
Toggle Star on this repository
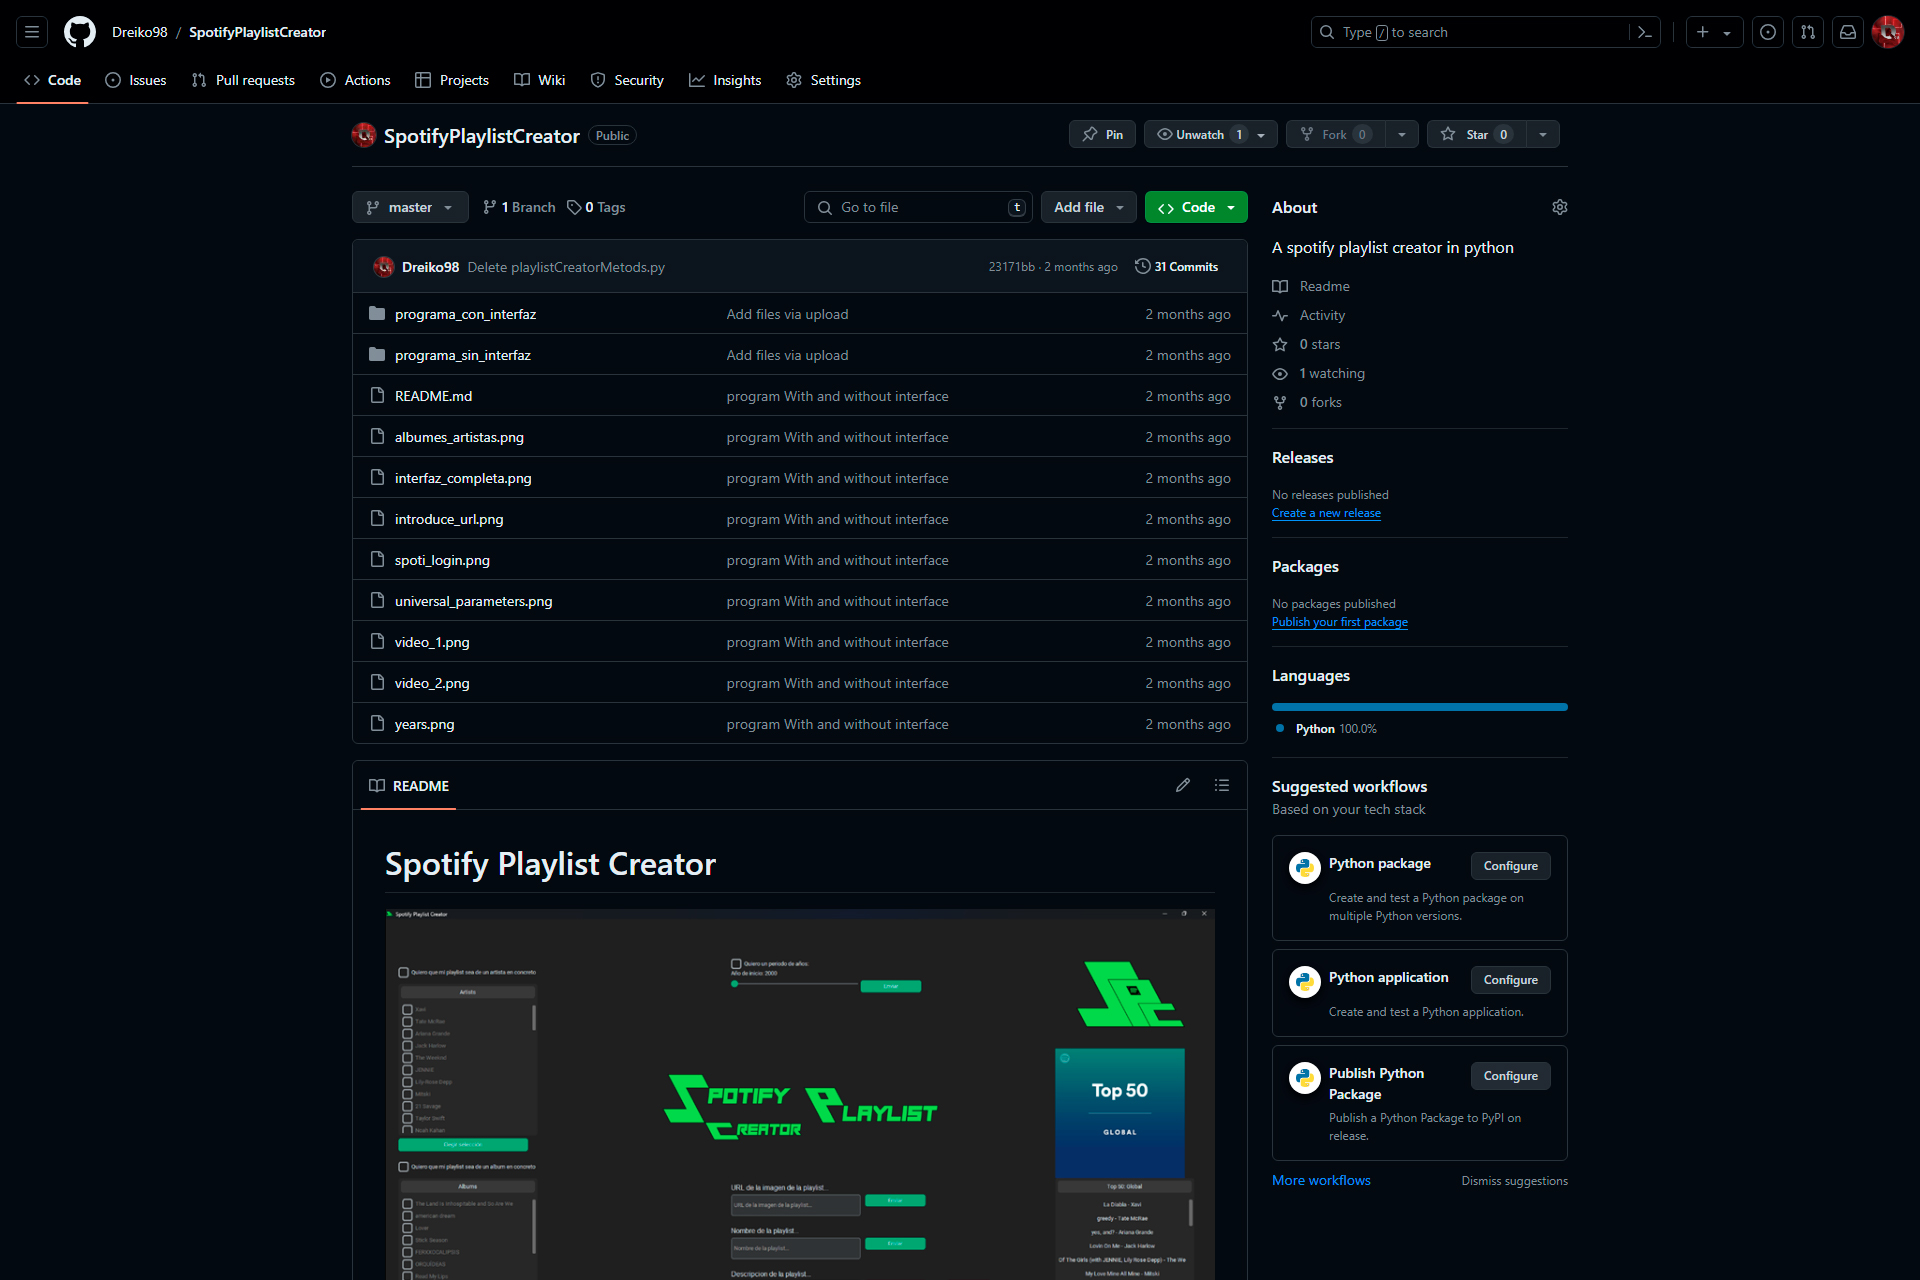tap(1476, 134)
